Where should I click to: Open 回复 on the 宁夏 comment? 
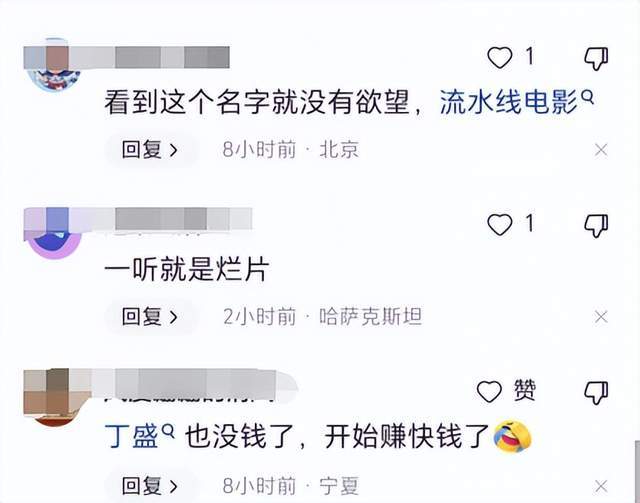point(150,486)
